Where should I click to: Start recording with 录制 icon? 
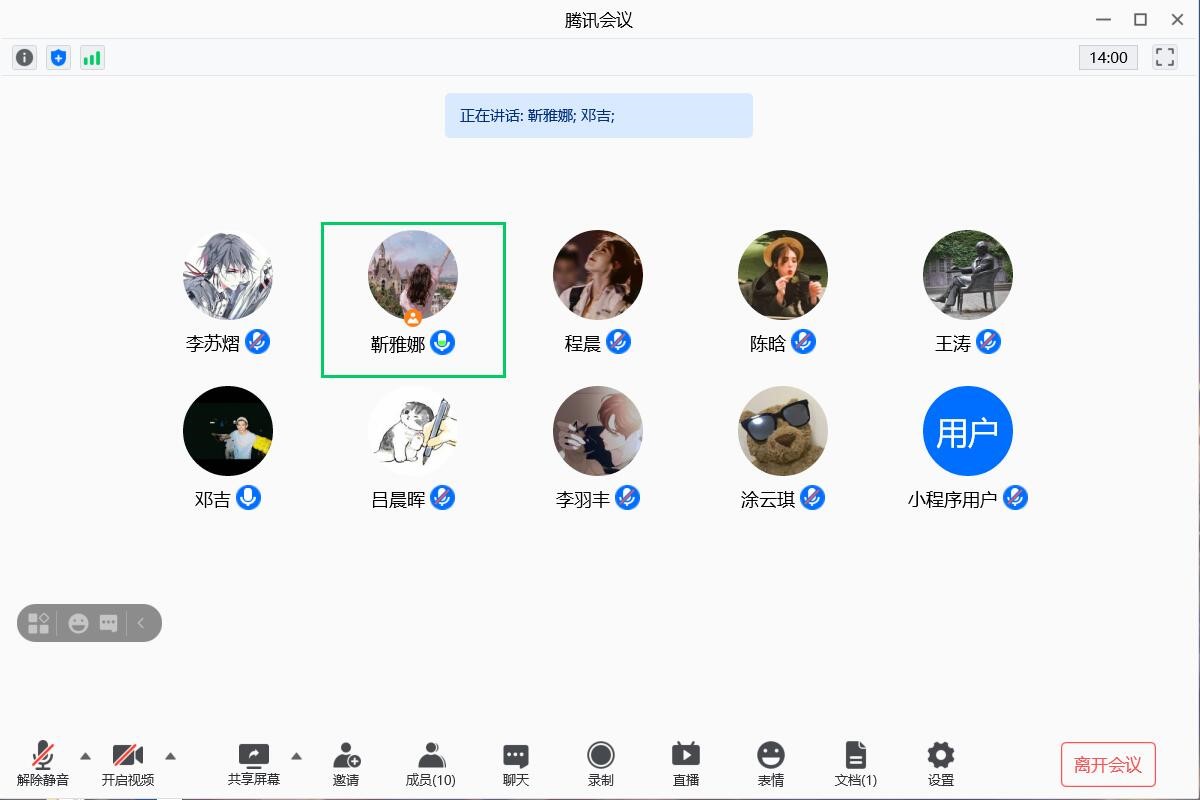coord(600,765)
